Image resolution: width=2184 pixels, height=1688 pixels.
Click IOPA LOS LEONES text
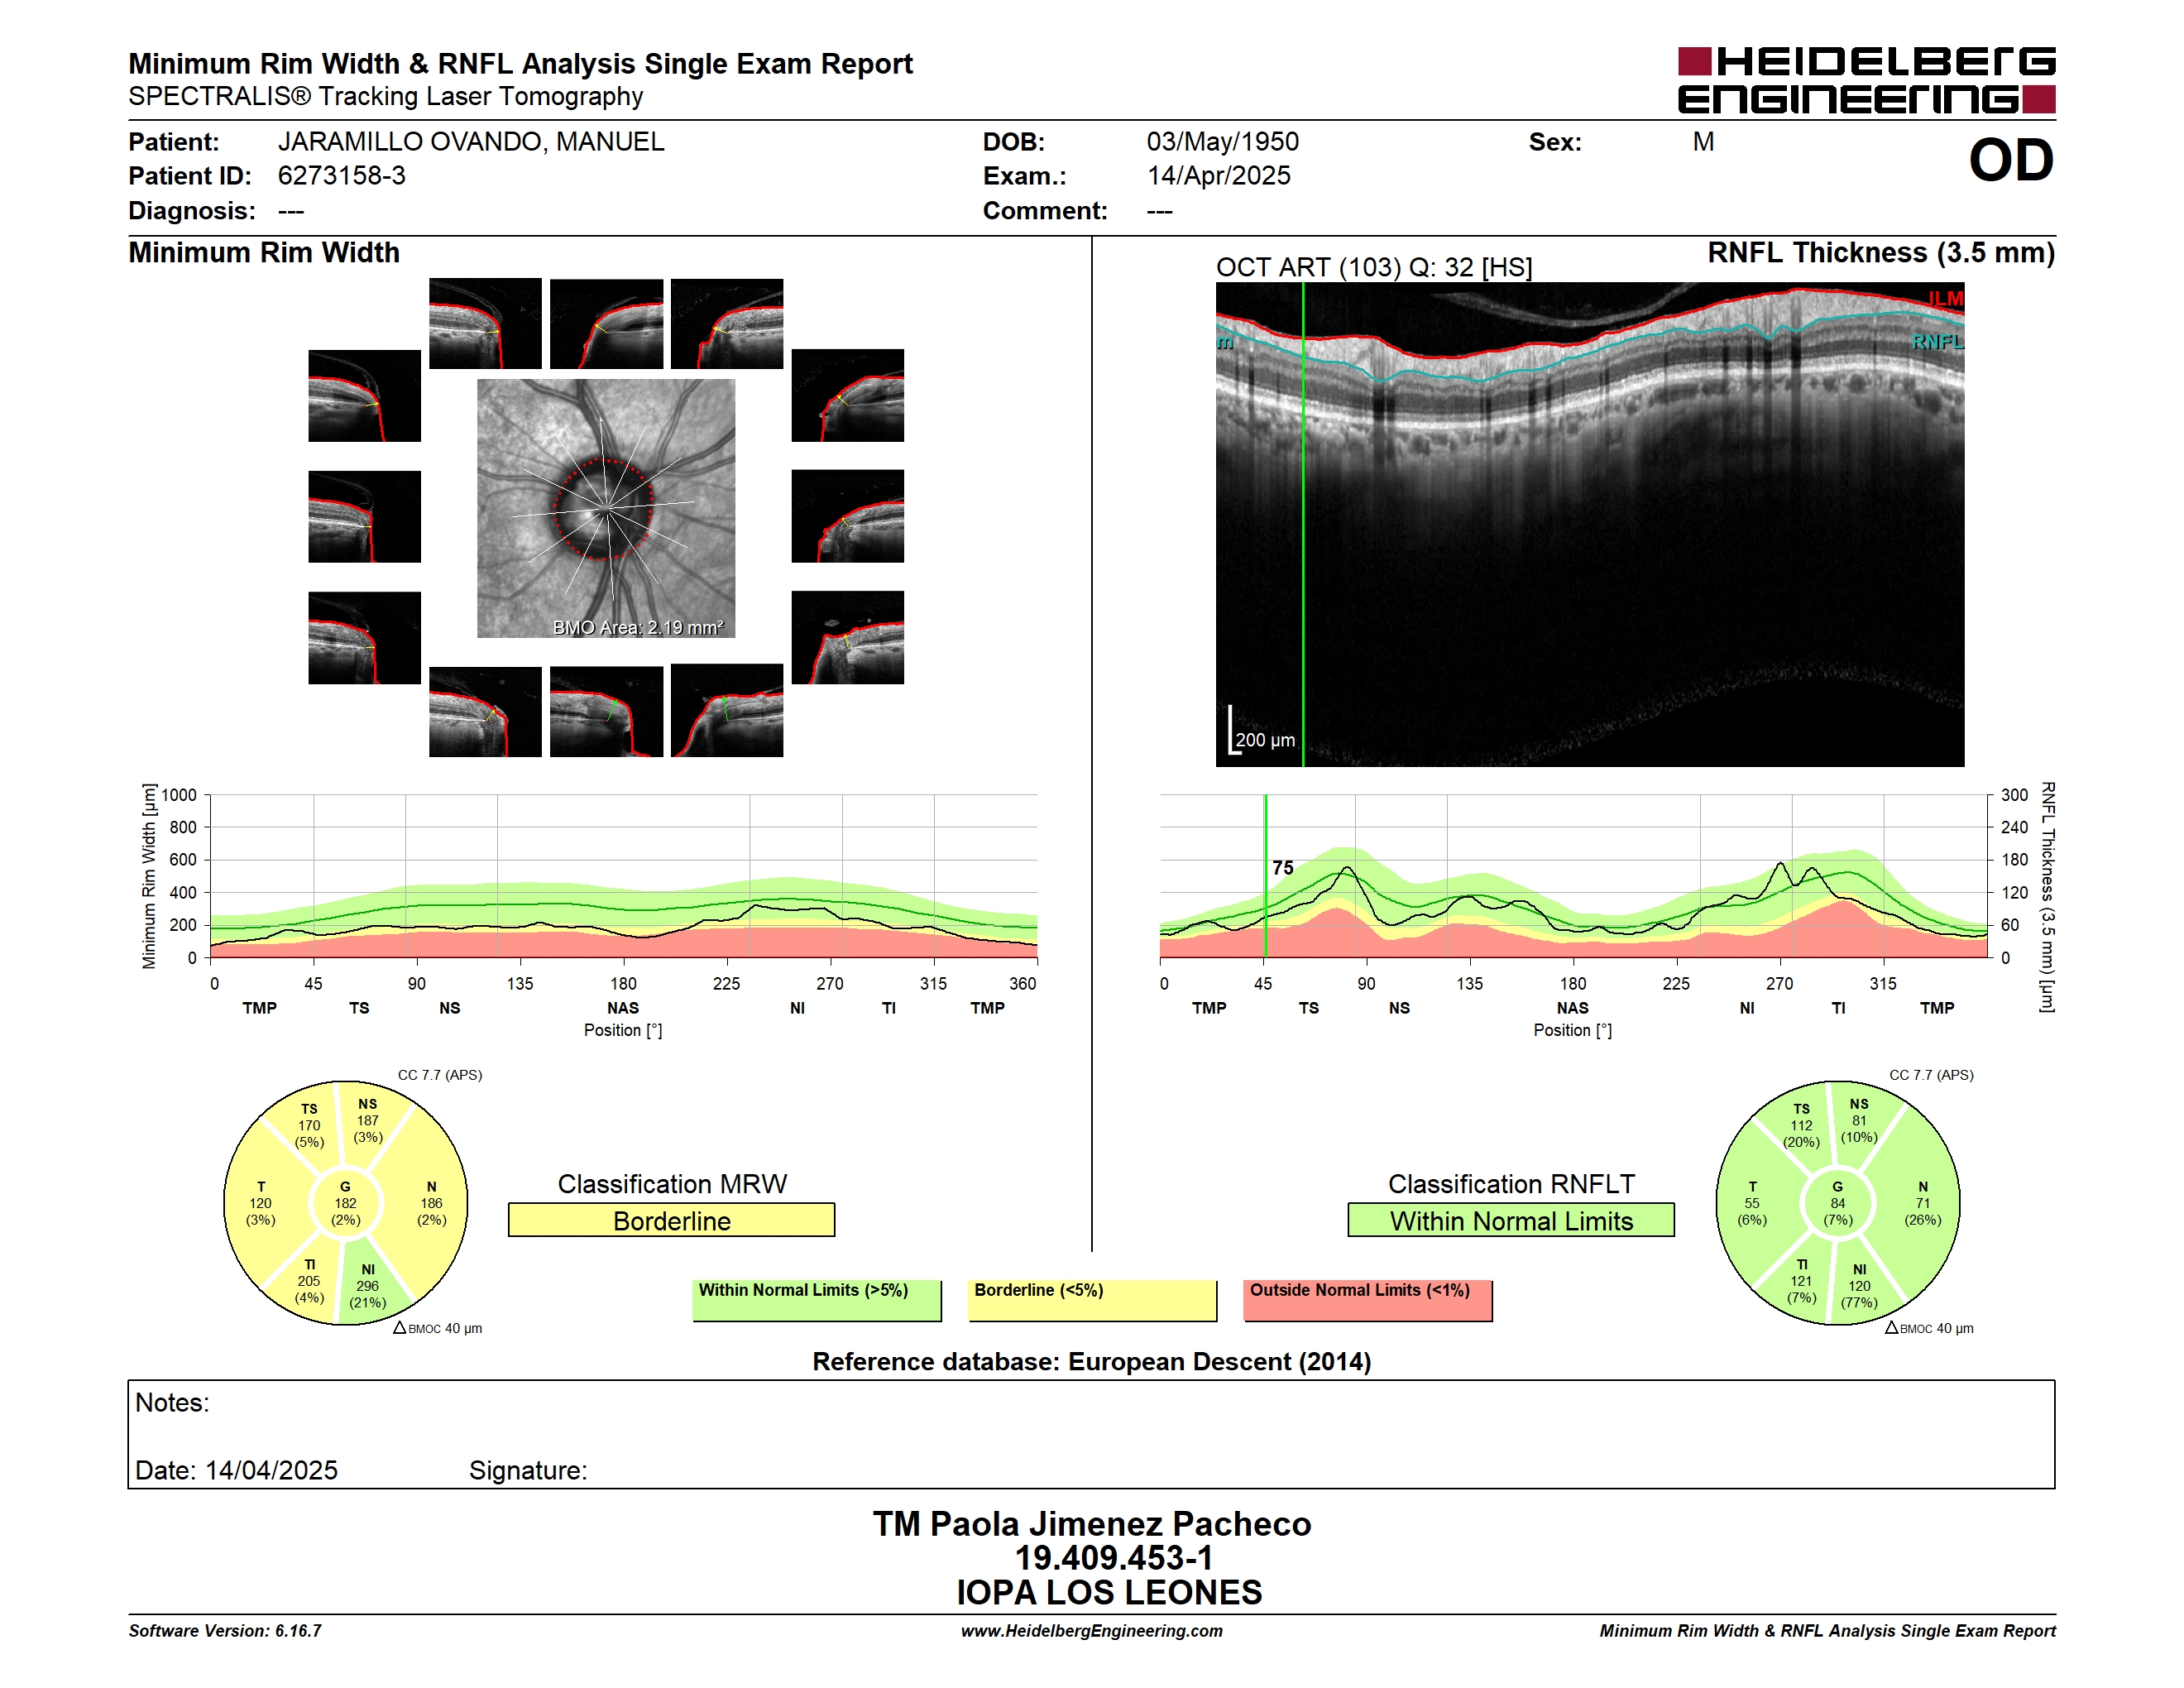coord(1109,1592)
